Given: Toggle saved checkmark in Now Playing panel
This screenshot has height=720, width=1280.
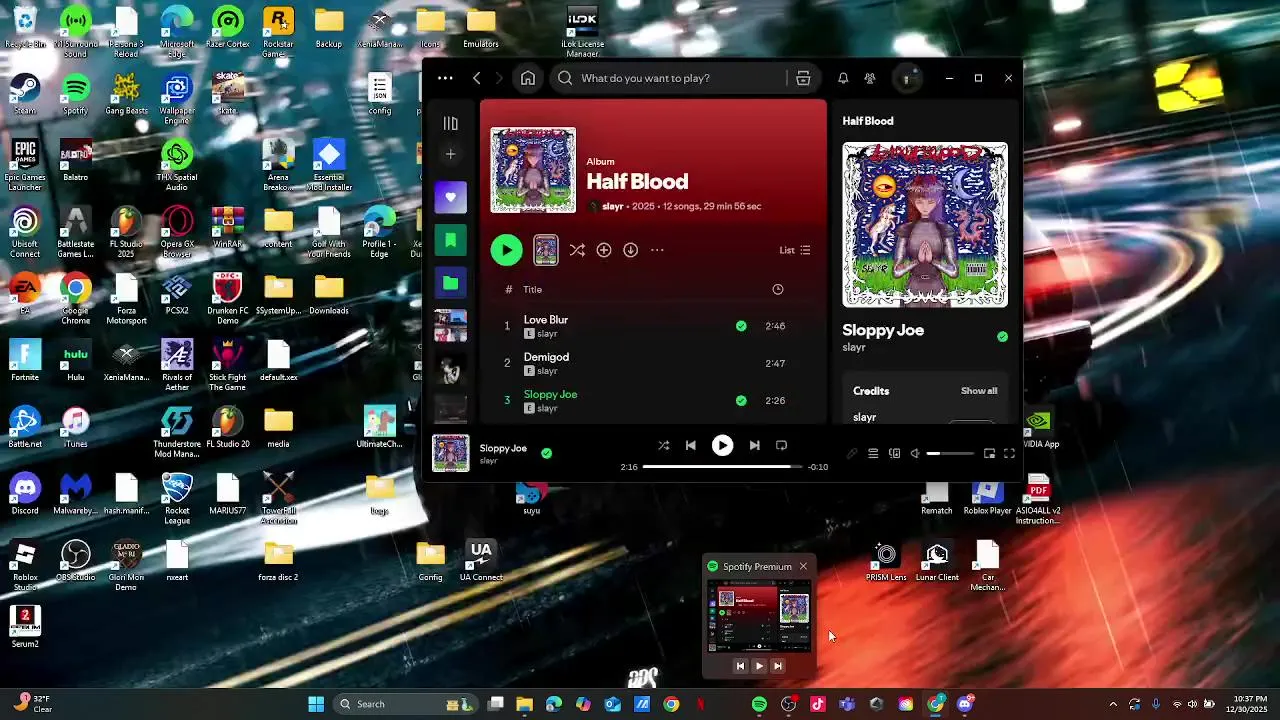Looking at the screenshot, I should pyautogui.click(x=1002, y=337).
